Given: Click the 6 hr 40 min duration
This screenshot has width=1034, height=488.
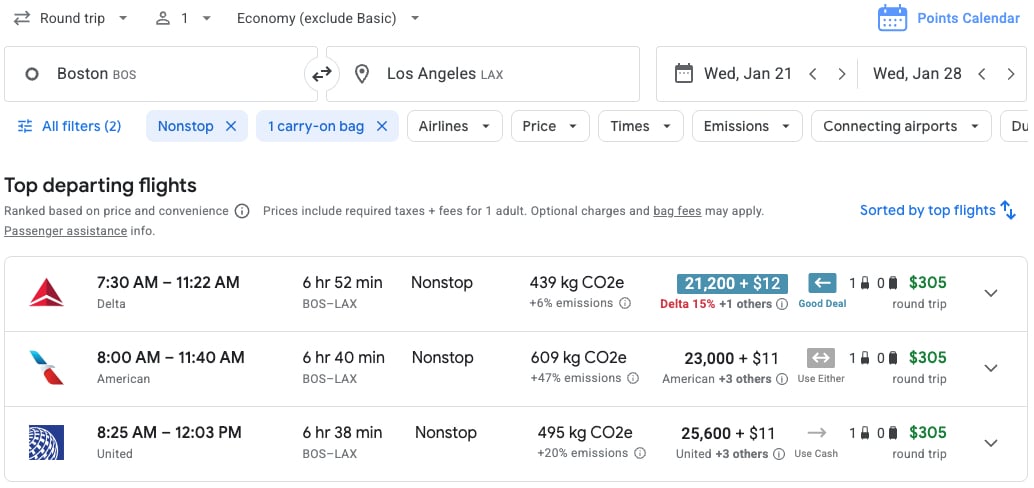Looking at the screenshot, I should 344,358.
